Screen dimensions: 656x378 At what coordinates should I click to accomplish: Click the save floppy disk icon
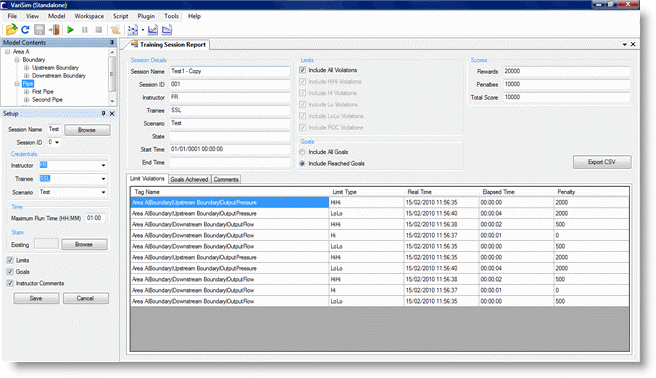click(39, 30)
